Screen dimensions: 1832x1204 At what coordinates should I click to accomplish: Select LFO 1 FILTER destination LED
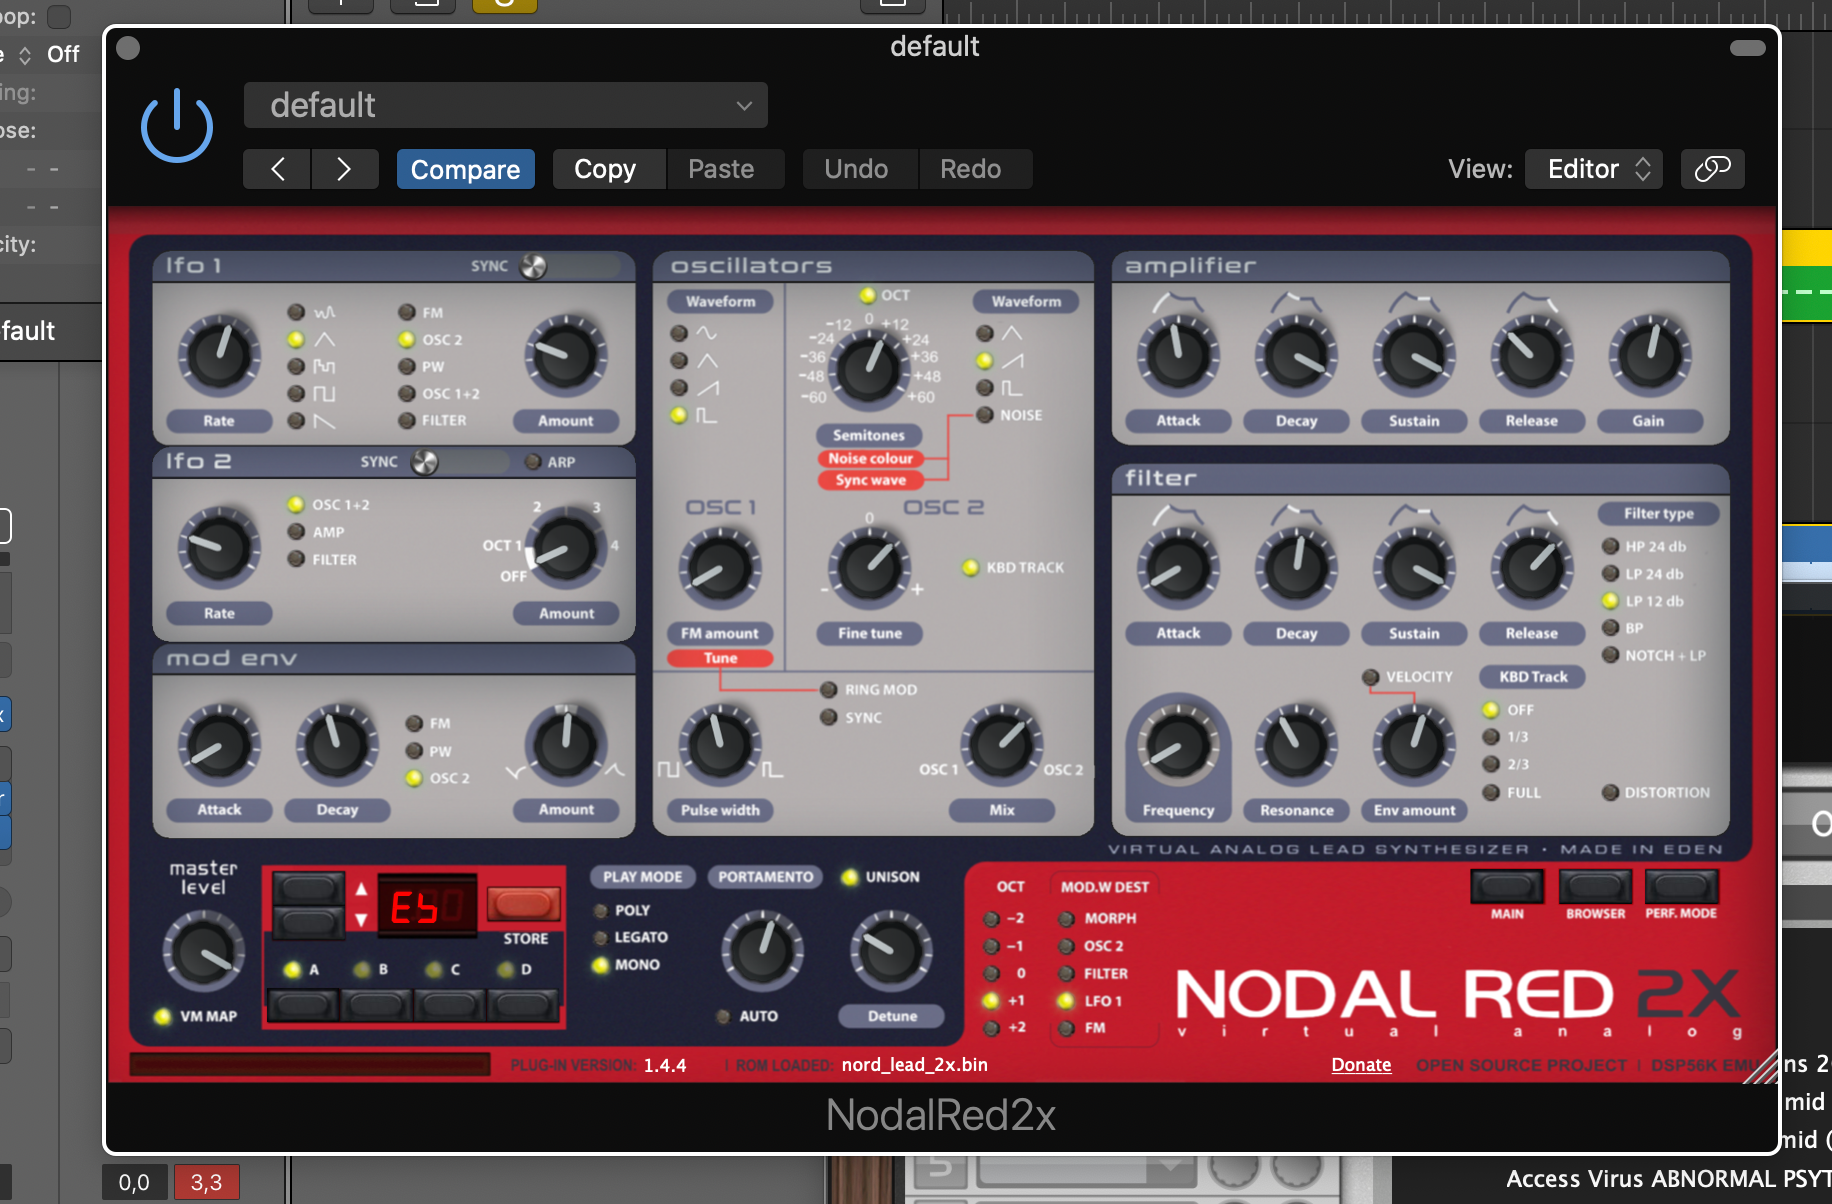tap(406, 421)
